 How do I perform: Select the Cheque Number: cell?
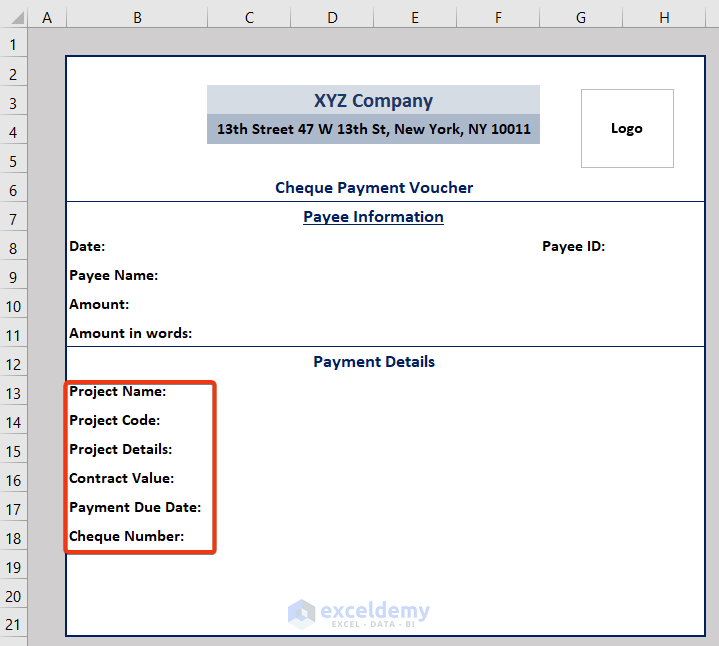click(137, 536)
